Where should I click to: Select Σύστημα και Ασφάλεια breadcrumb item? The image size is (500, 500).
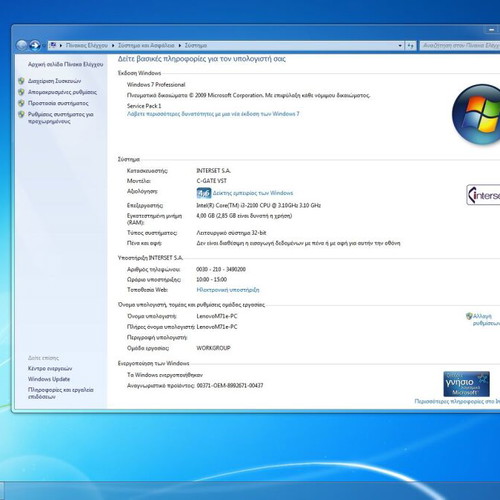click(x=146, y=45)
